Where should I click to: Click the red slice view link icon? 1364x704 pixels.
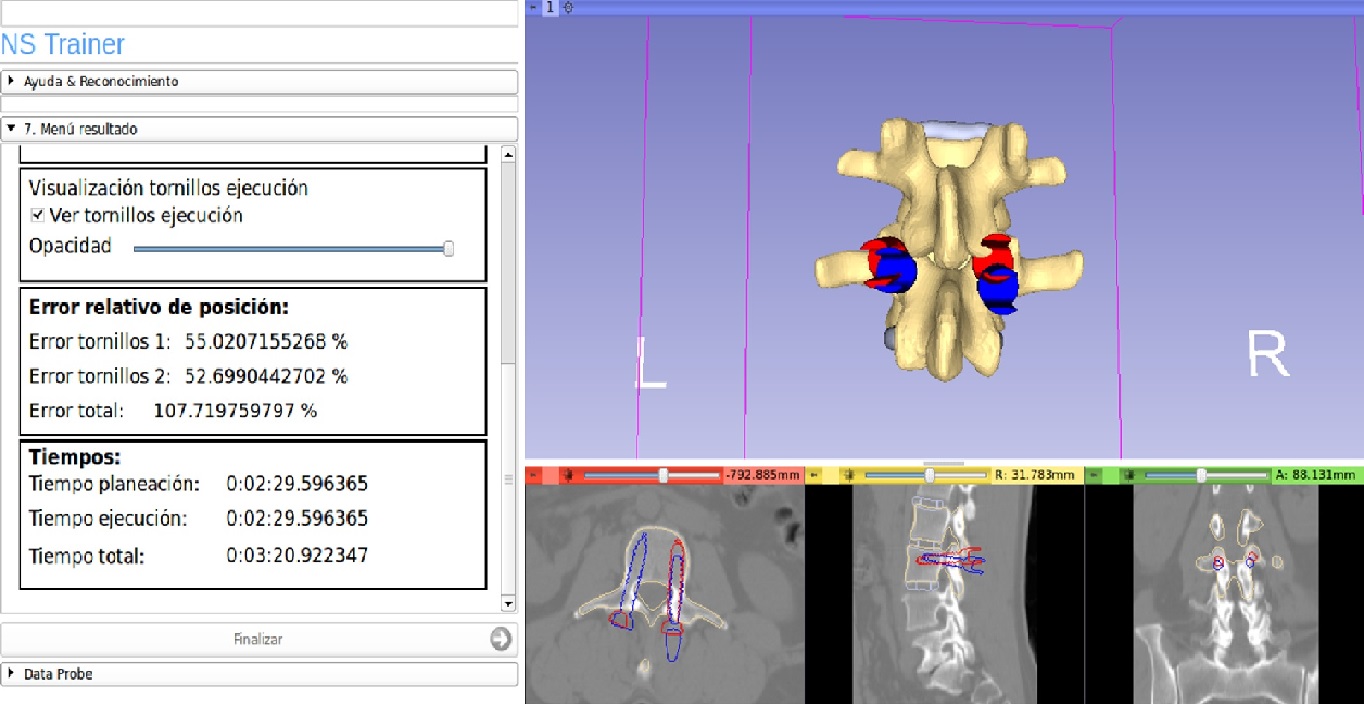[x=568, y=475]
